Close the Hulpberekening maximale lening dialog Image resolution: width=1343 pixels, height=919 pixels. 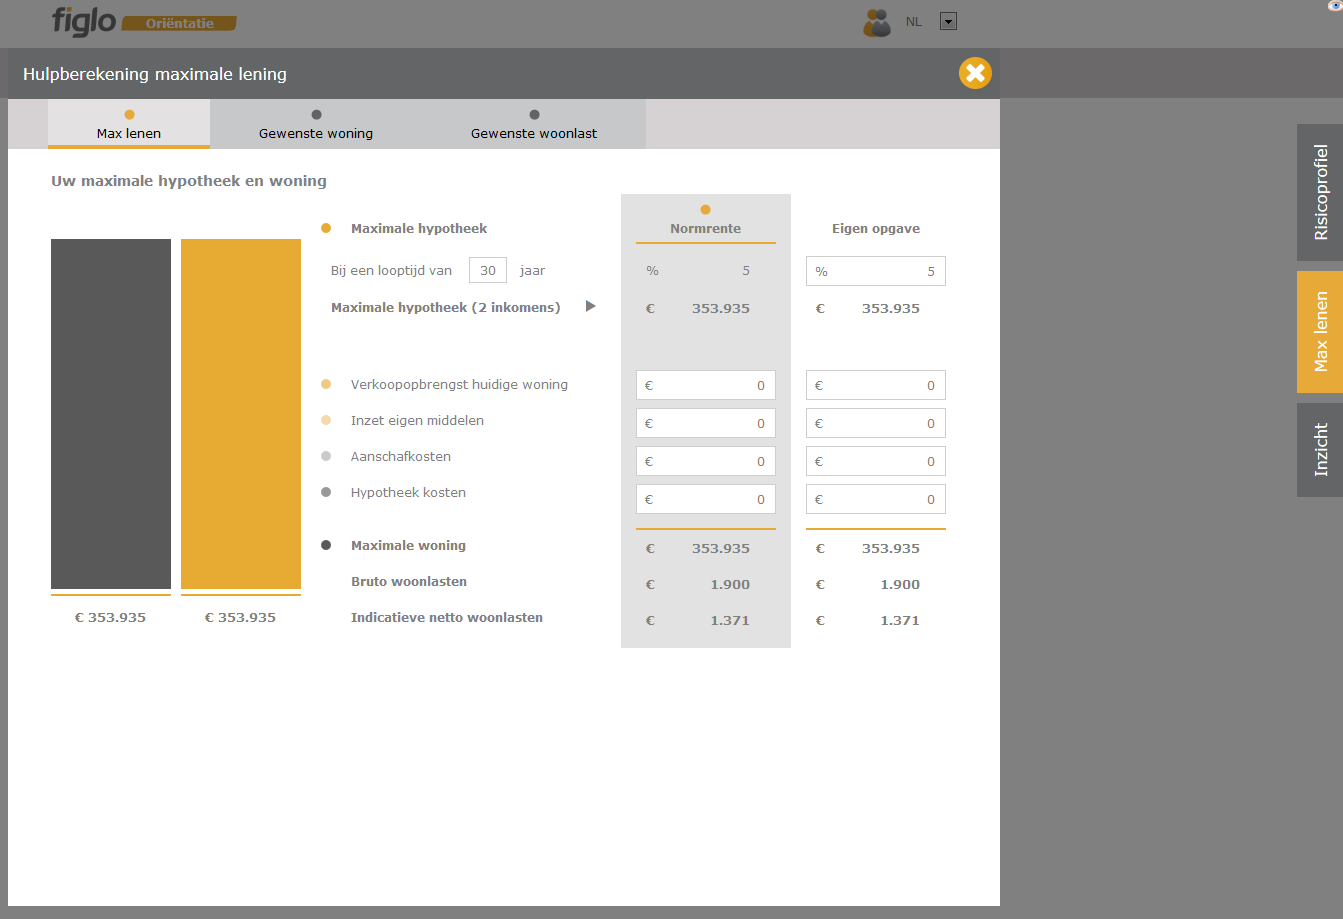975,73
